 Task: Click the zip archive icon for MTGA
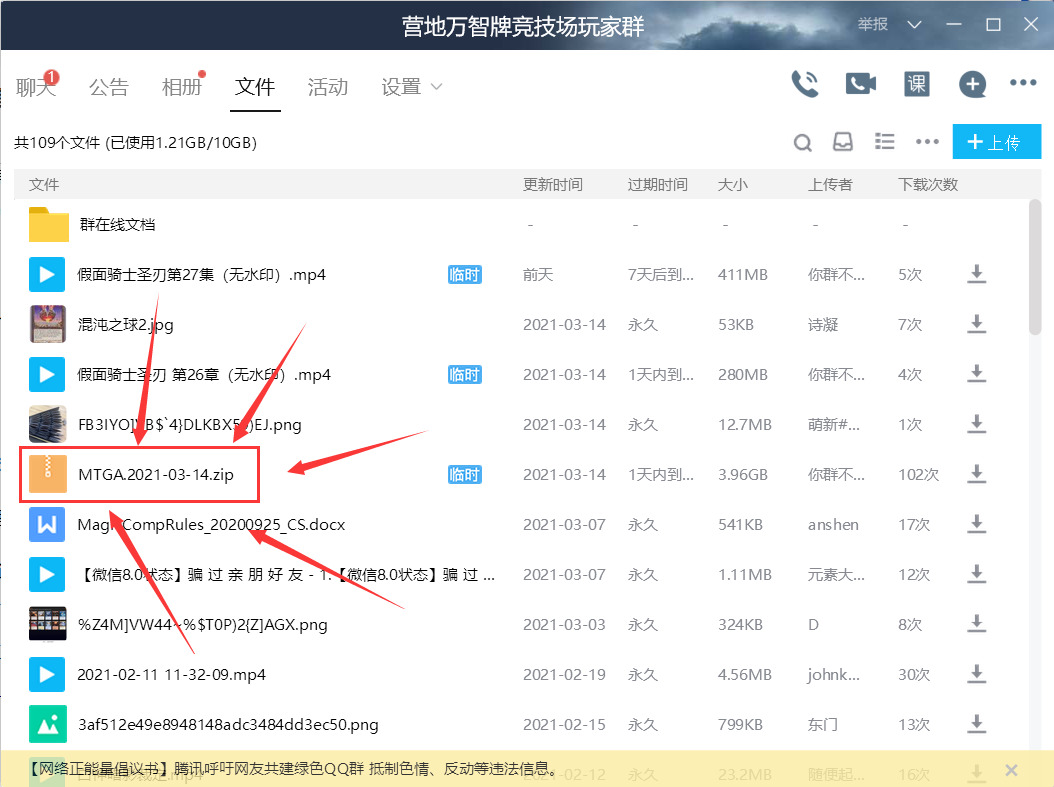tap(48, 474)
